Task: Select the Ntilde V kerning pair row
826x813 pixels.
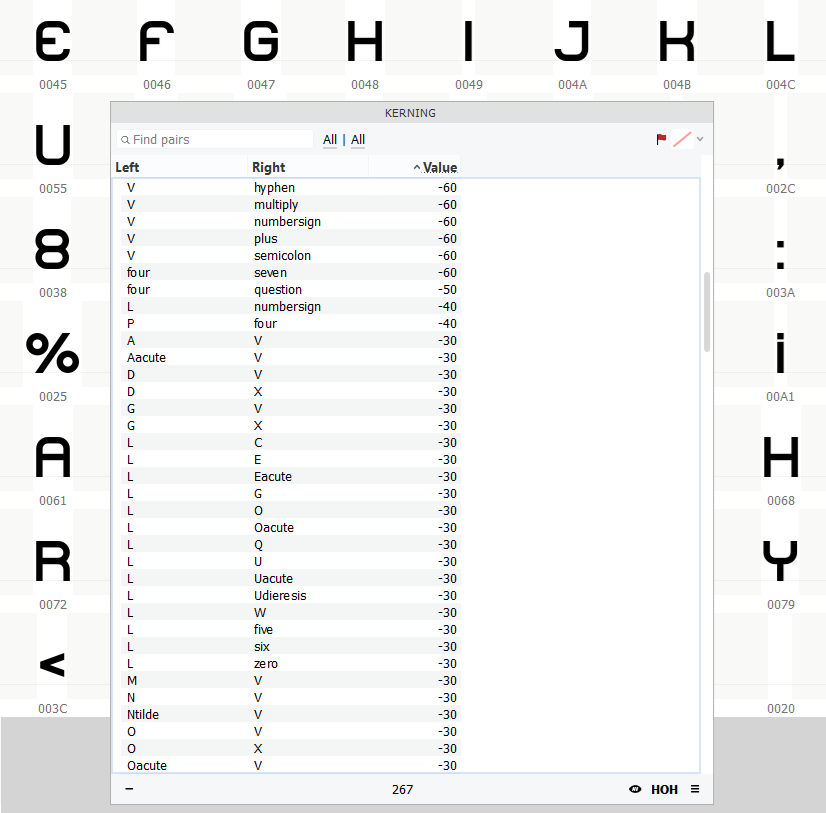Action: coord(291,714)
